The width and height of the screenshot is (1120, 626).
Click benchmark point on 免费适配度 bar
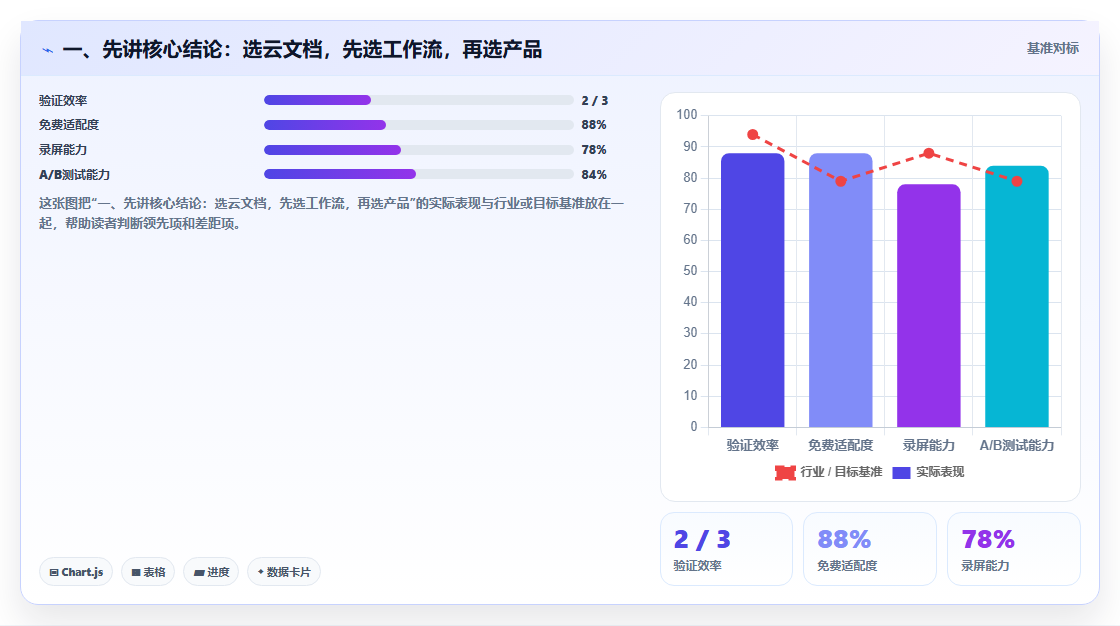(841, 182)
